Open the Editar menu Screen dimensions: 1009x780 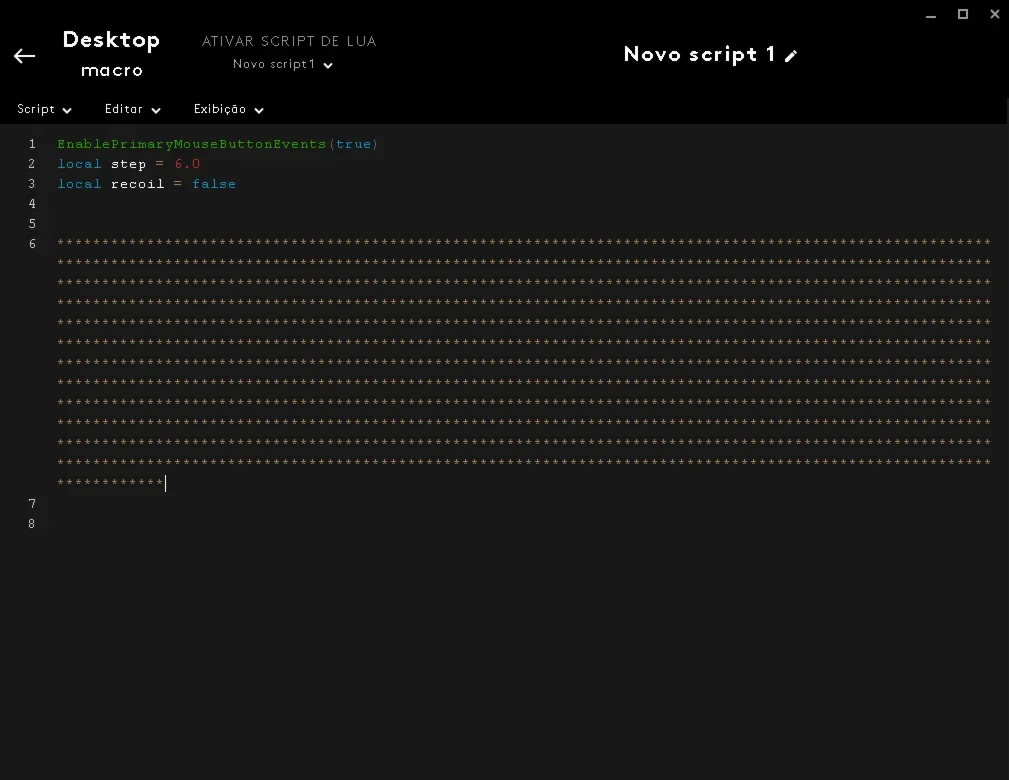click(x=133, y=109)
